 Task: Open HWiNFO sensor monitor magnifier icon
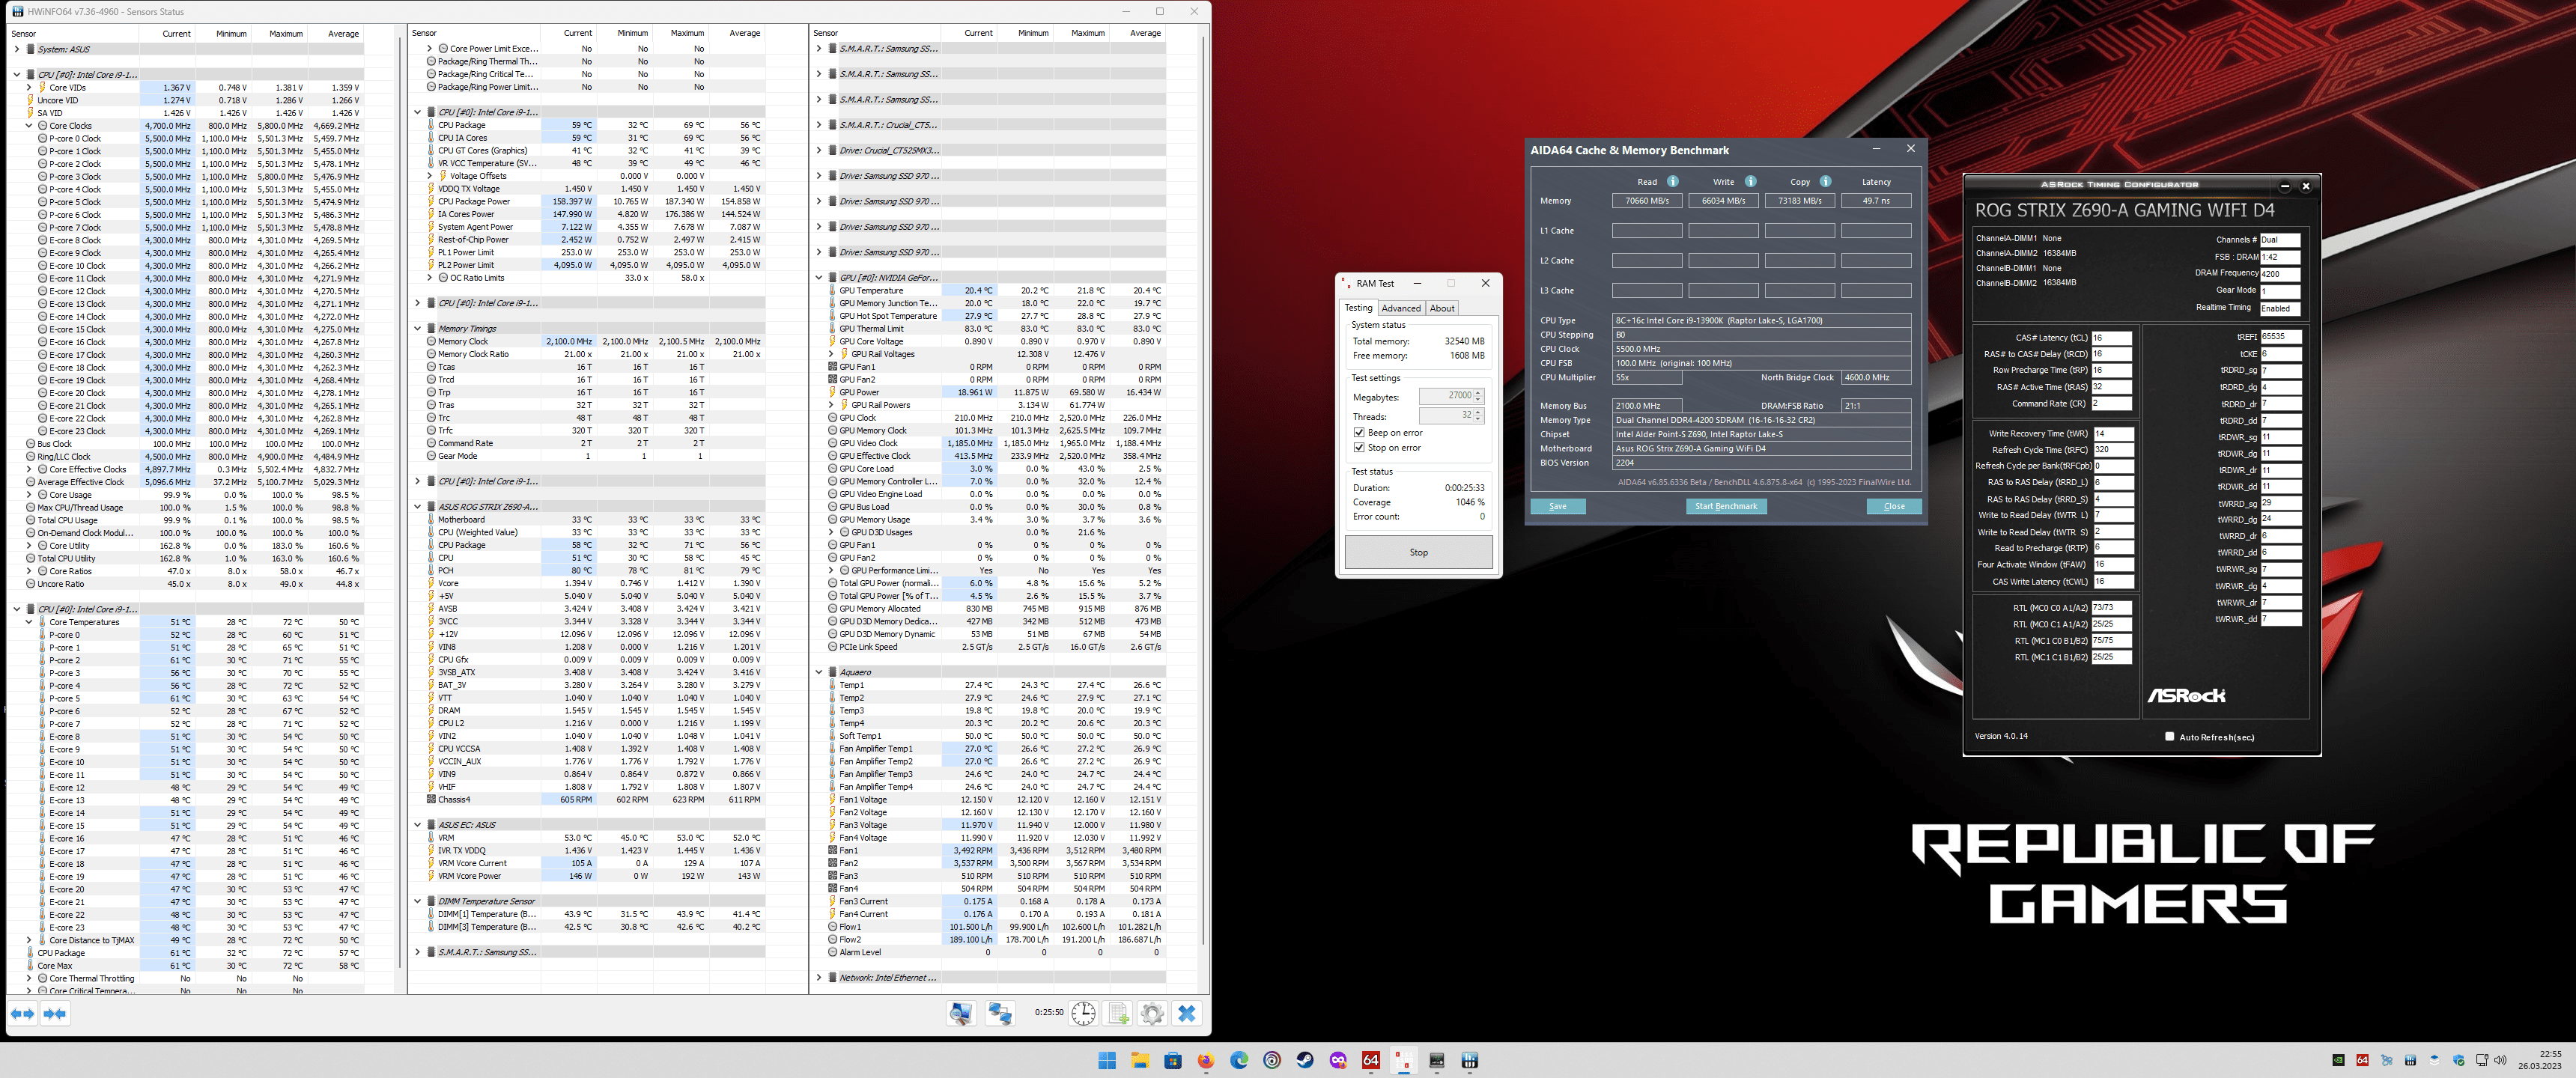961,1013
